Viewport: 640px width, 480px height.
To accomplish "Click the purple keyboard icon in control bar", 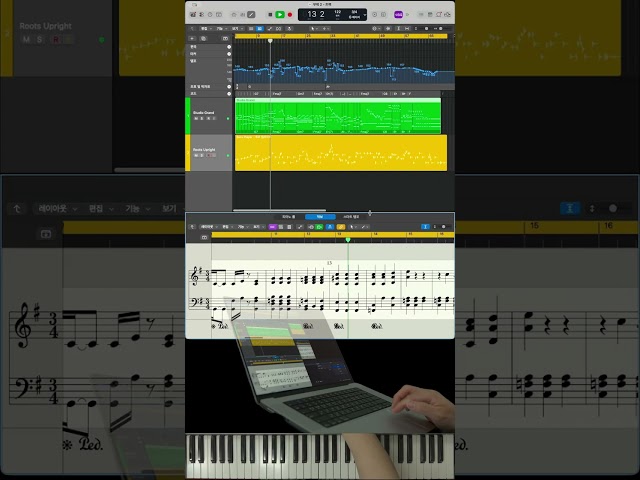I will 398,15.
